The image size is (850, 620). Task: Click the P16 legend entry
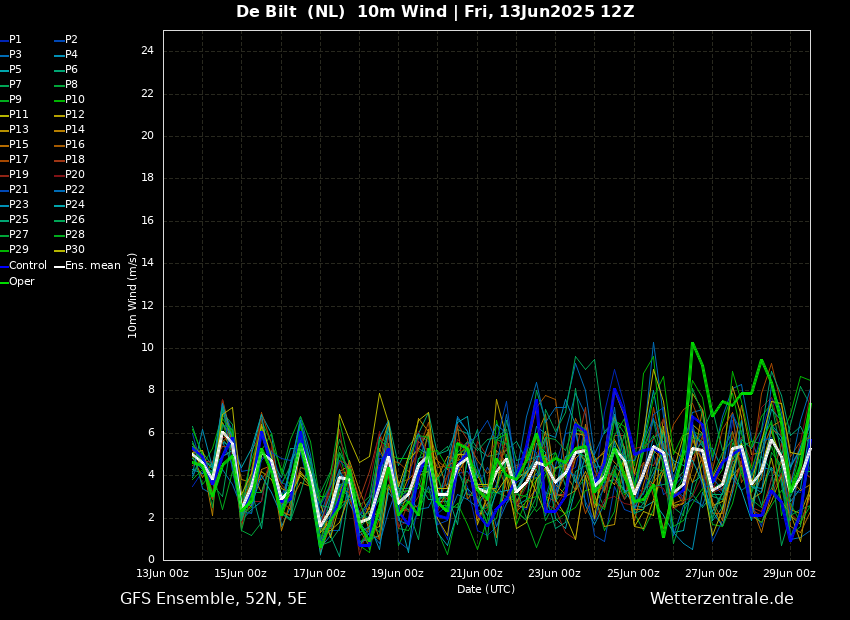[x=75, y=145]
